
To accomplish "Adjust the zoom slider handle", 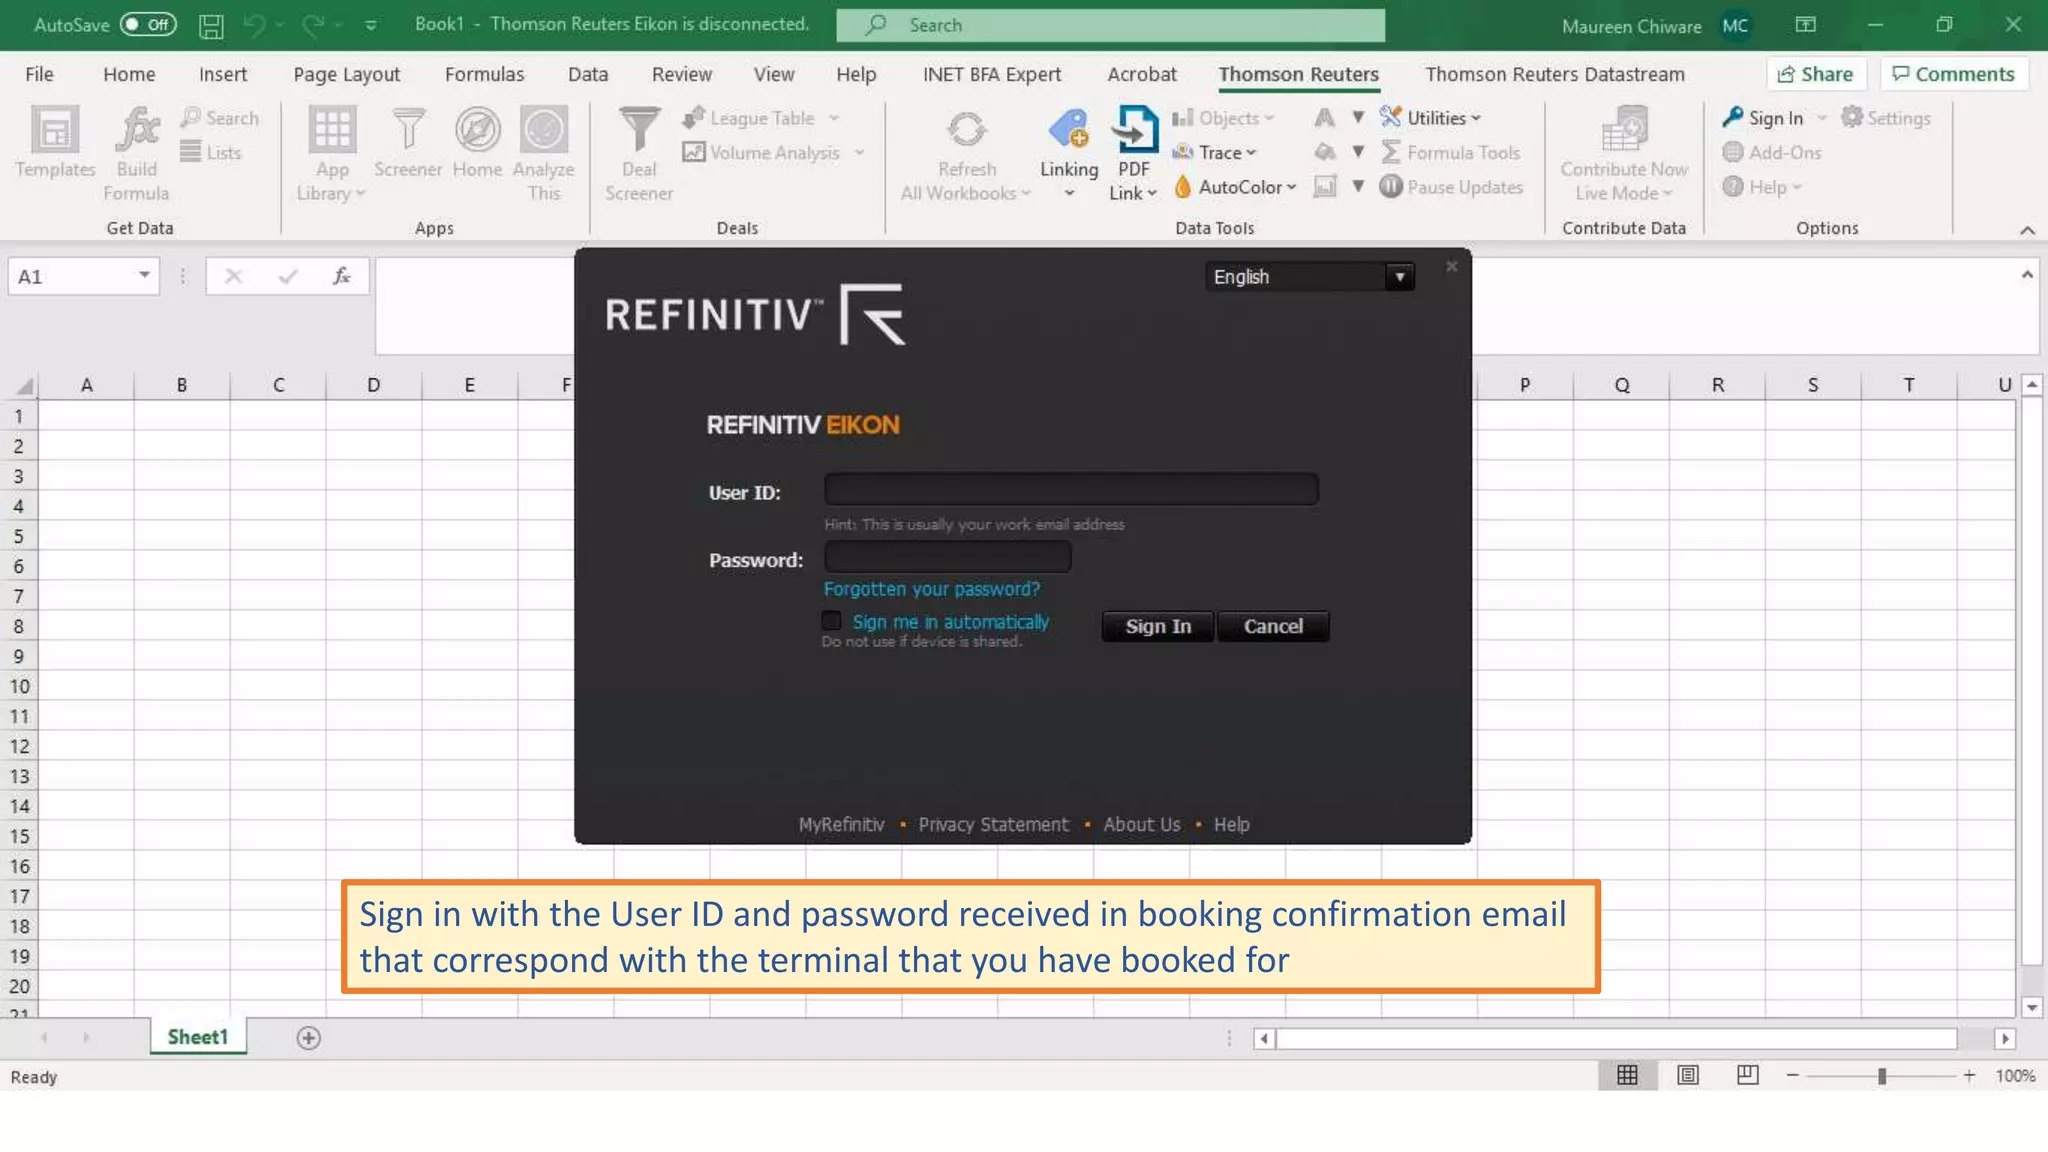I will [1882, 1076].
